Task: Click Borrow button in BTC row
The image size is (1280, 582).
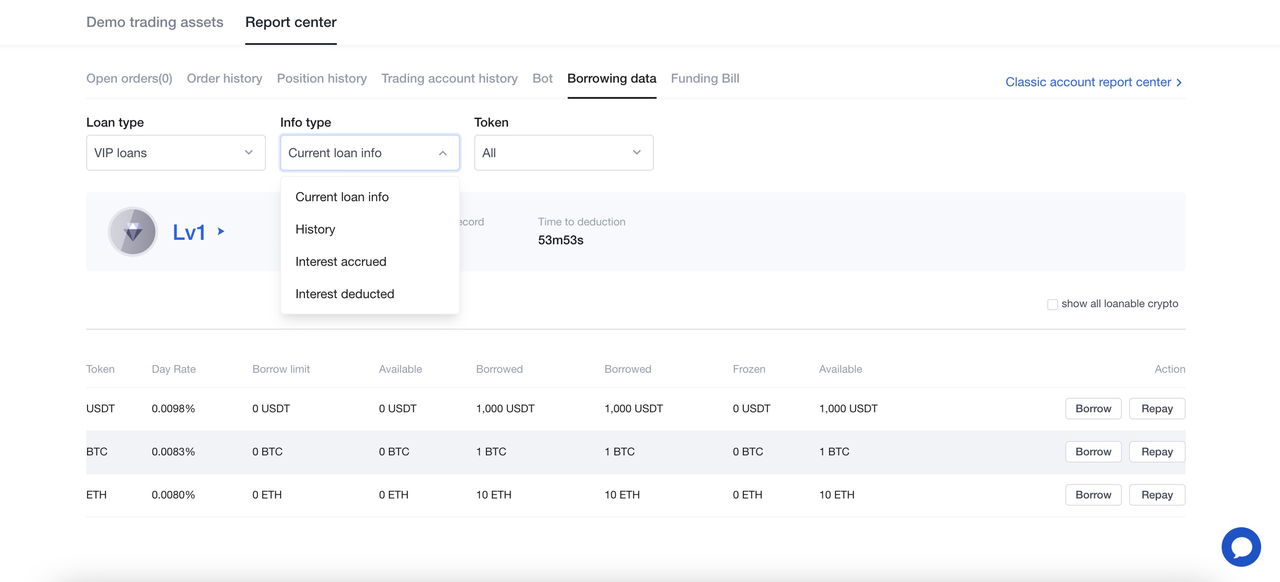Action: click(x=1093, y=452)
